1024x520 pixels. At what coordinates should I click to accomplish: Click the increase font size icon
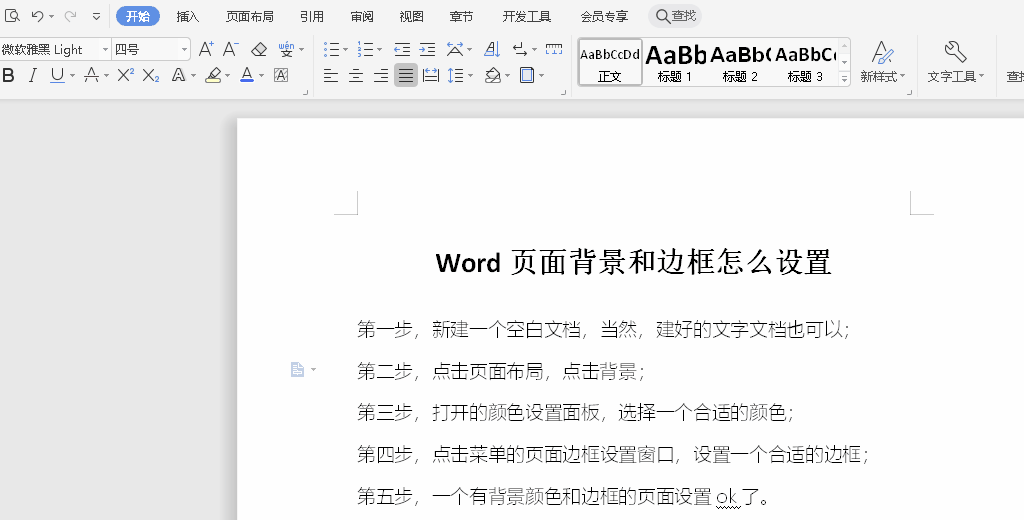coord(206,49)
